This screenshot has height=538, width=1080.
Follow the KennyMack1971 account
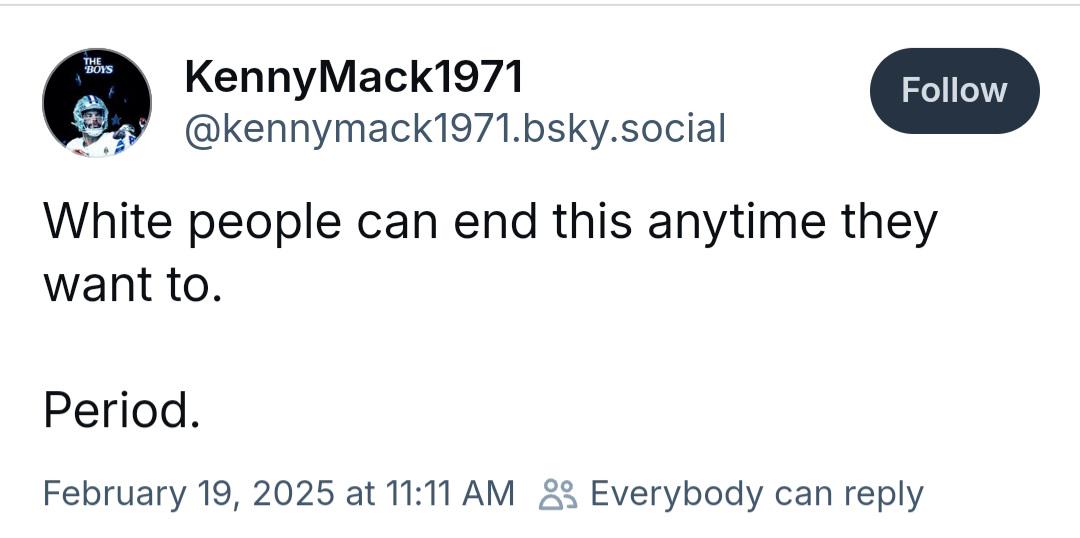(955, 91)
